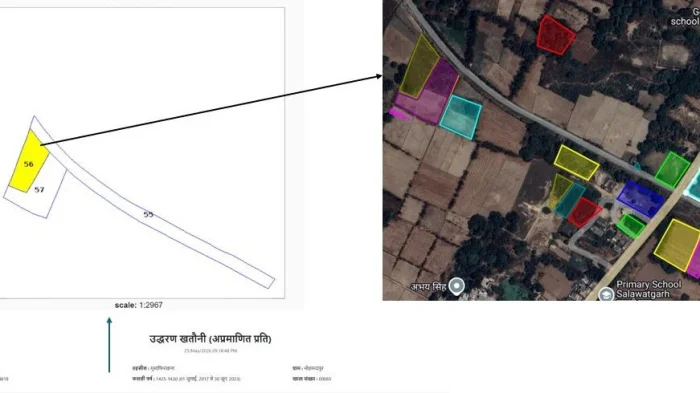Click the small bright green polygon below the blue parcel
The width and height of the screenshot is (700, 393).
[x=630, y=225]
